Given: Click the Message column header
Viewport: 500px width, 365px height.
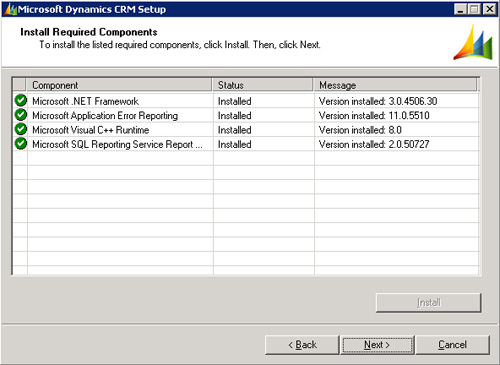Looking at the screenshot, I should pos(395,85).
